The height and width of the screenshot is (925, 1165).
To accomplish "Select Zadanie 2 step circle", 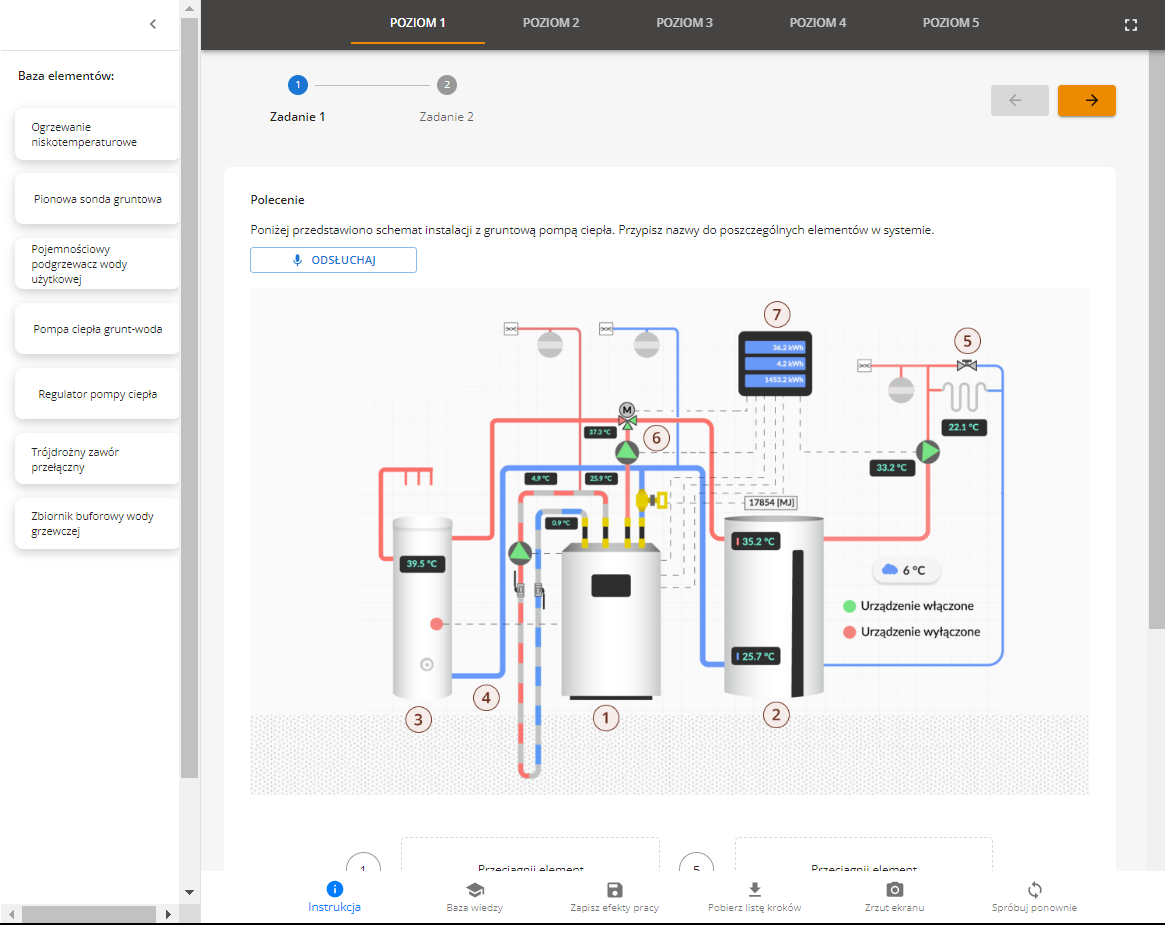I will (446, 85).
